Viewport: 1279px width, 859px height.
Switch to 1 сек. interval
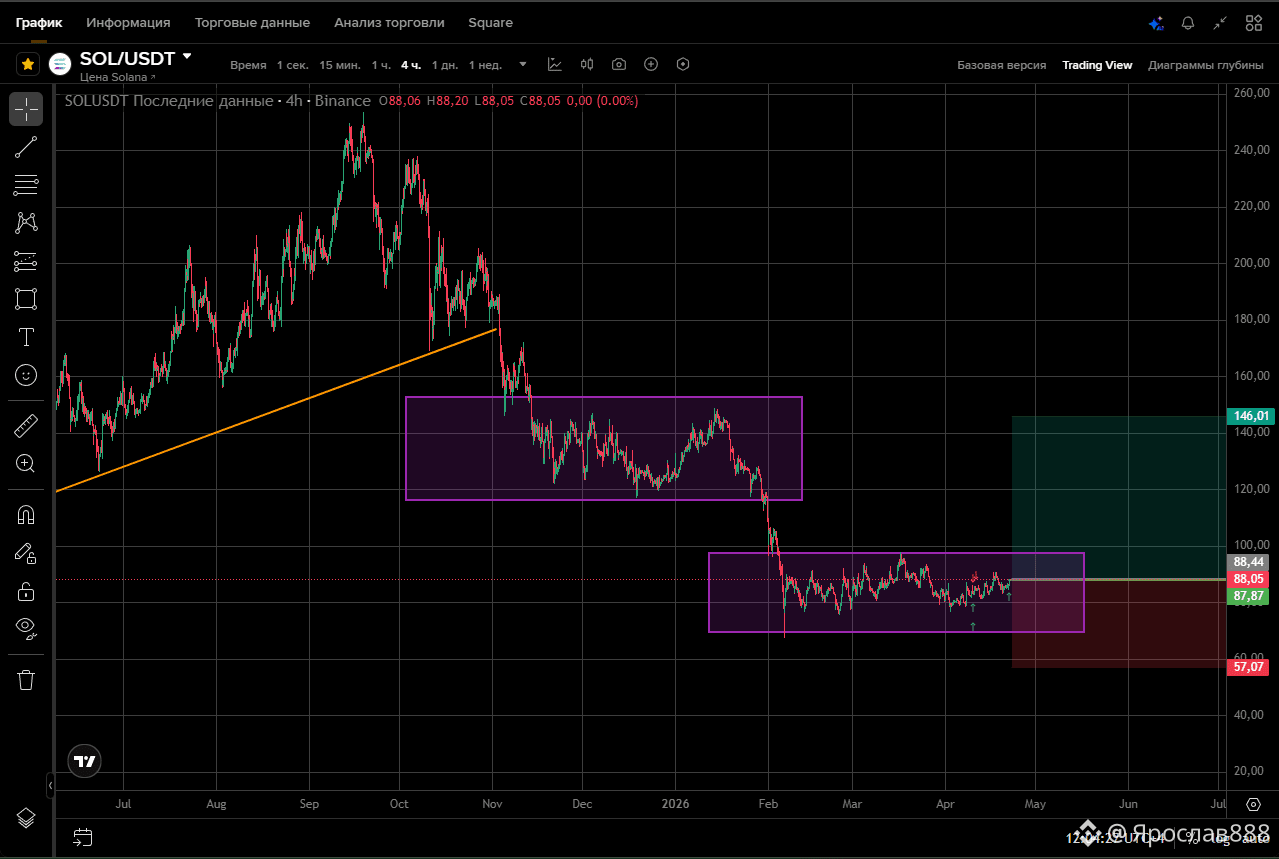point(293,65)
